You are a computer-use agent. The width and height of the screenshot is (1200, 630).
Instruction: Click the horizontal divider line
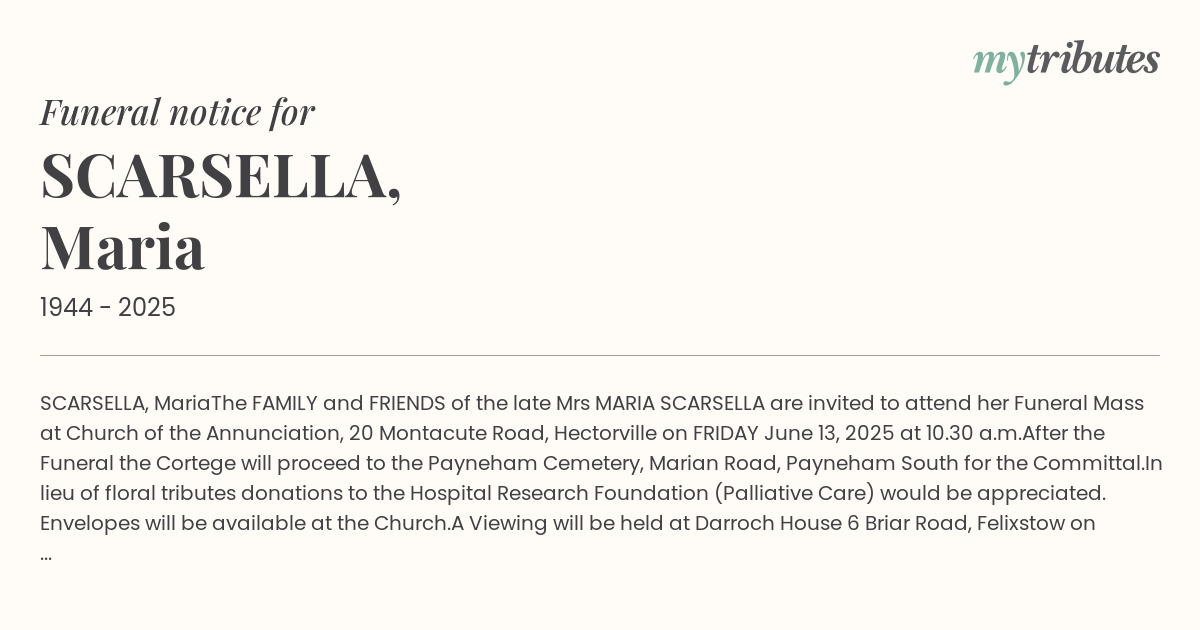600,355
